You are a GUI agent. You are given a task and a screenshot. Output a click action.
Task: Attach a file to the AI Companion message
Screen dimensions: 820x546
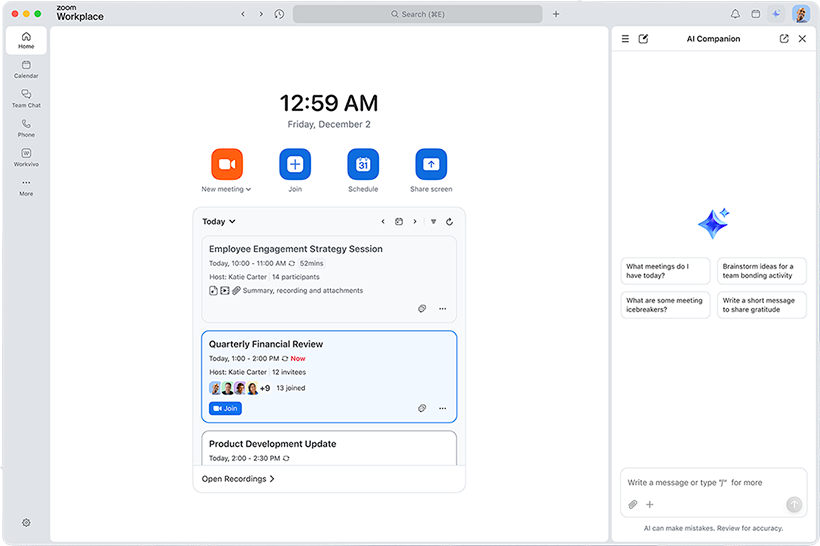[x=632, y=505]
